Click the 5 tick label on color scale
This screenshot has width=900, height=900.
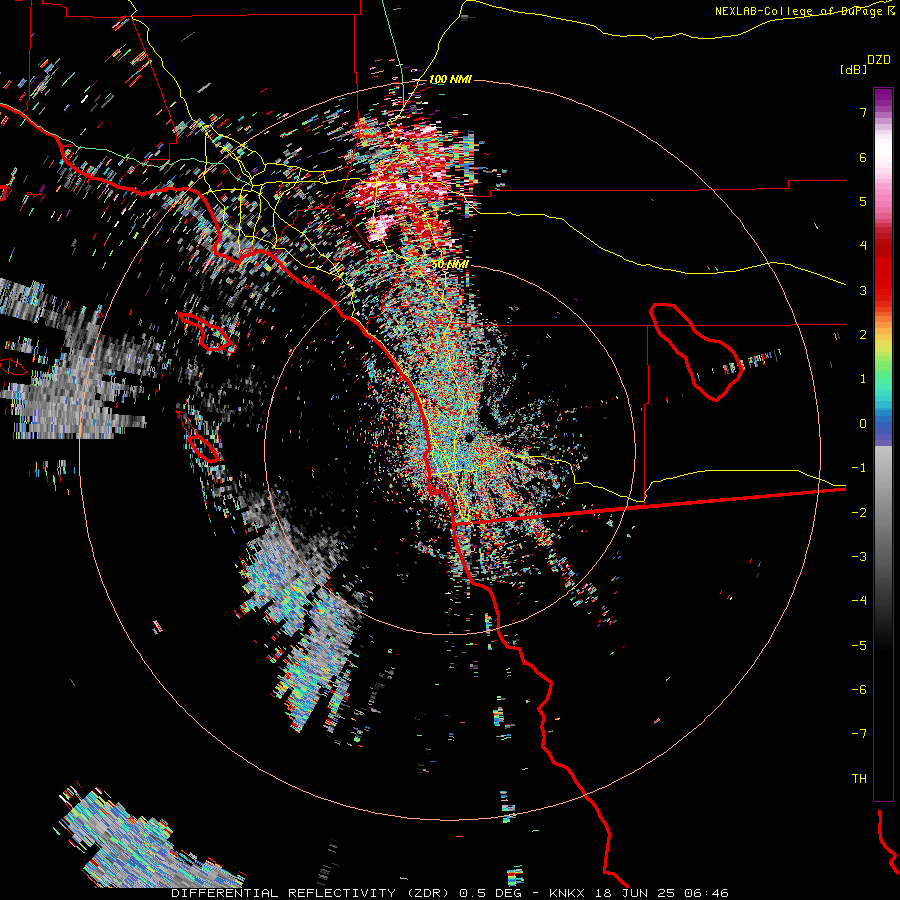coord(863,201)
